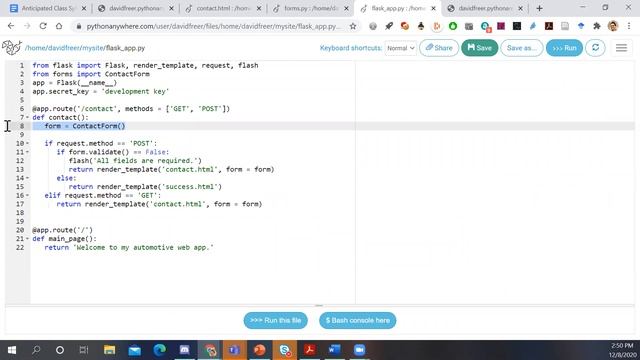Collapse the fold arrow on line 11
The image size is (640, 360).
pos(27,152)
